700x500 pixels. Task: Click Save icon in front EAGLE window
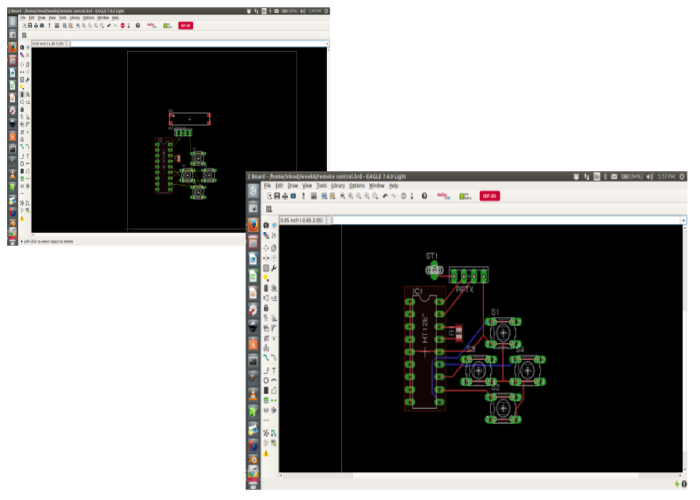click(277, 196)
